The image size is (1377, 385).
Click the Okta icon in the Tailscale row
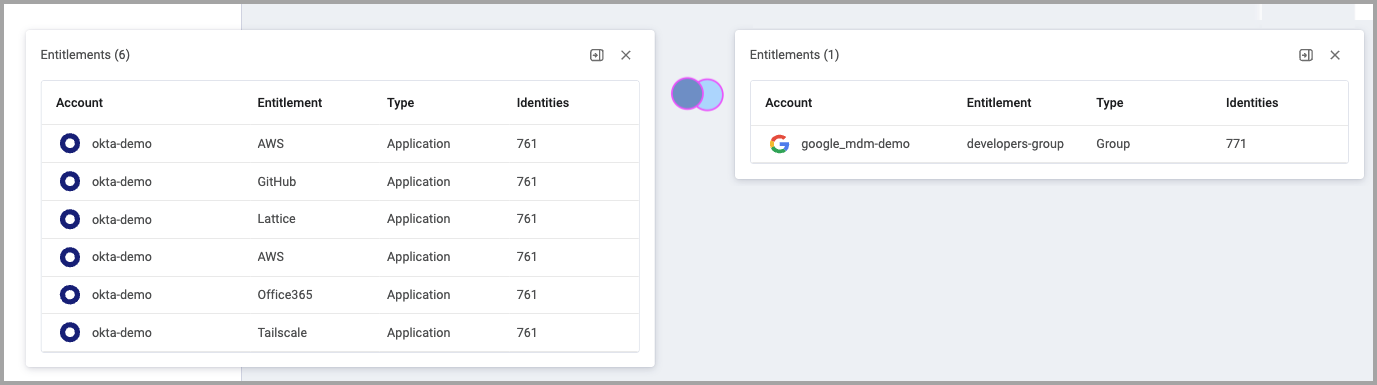[x=69, y=332]
